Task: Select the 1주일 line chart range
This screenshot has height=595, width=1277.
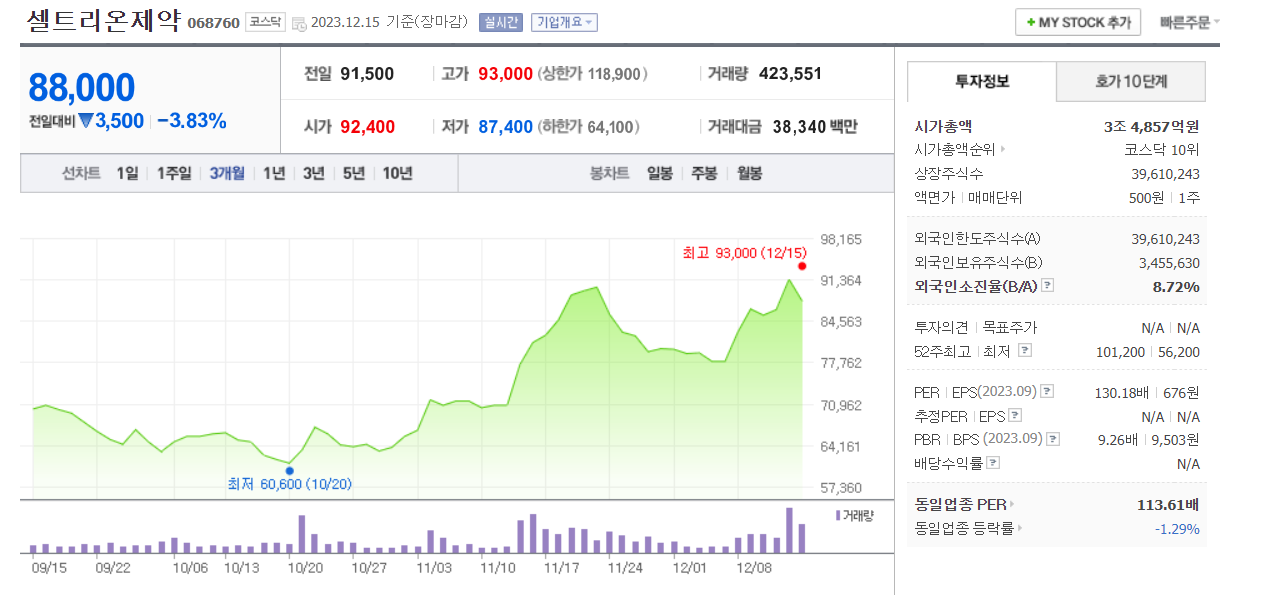Action: pos(174,173)
